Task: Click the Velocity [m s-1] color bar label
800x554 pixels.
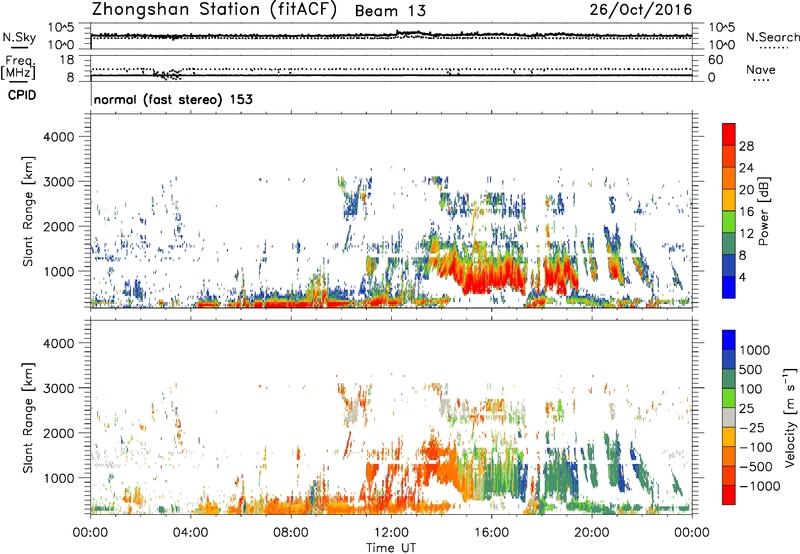Action: point(791,417)
